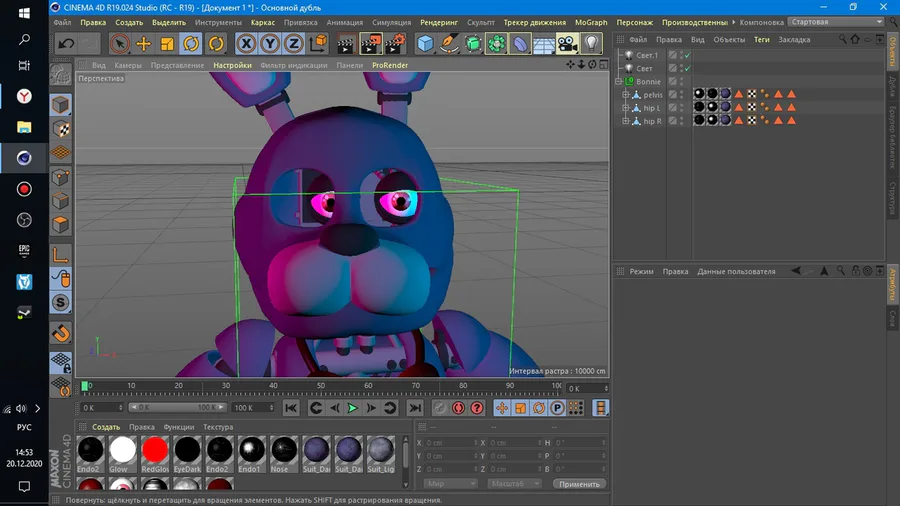Click the Deformer bend icon
The width and height of the screenshot is (900, 506).
click(x=520, y=44)
